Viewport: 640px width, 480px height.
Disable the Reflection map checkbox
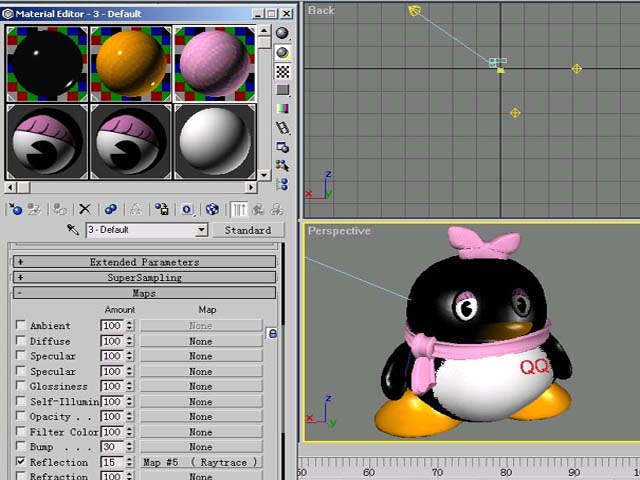(x=20, y=461)
